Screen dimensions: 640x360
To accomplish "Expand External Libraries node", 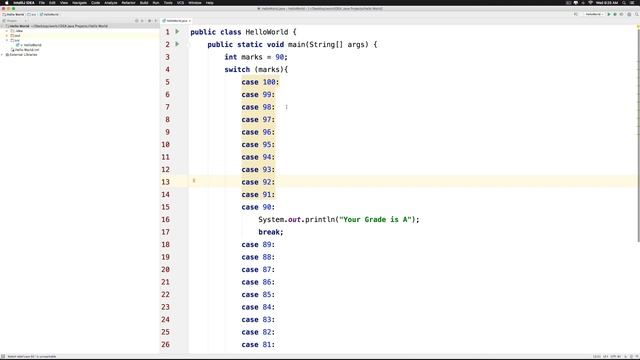I will click(x=2, y=54).
